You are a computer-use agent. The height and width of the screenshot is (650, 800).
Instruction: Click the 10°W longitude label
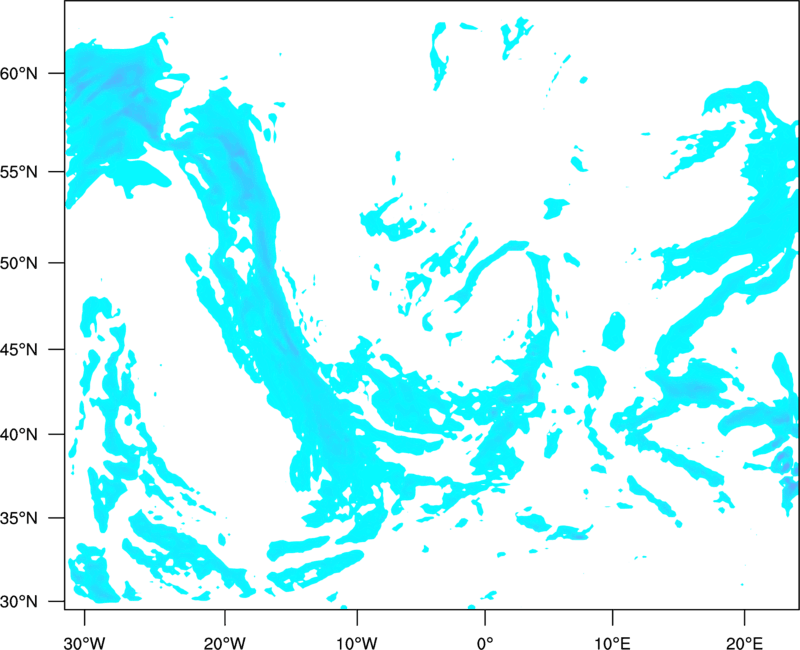tap(357, 643)
